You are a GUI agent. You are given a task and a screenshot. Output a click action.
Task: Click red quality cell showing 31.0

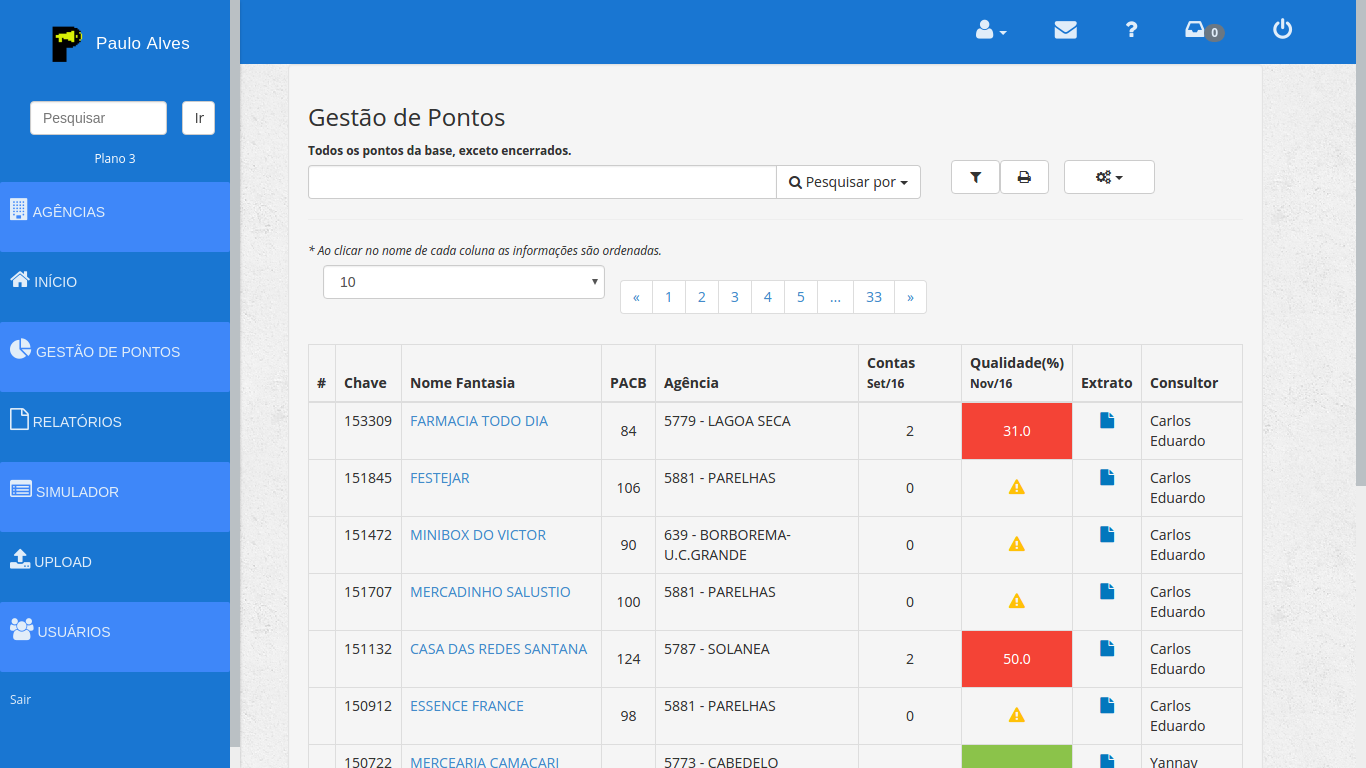point(1017,431)
